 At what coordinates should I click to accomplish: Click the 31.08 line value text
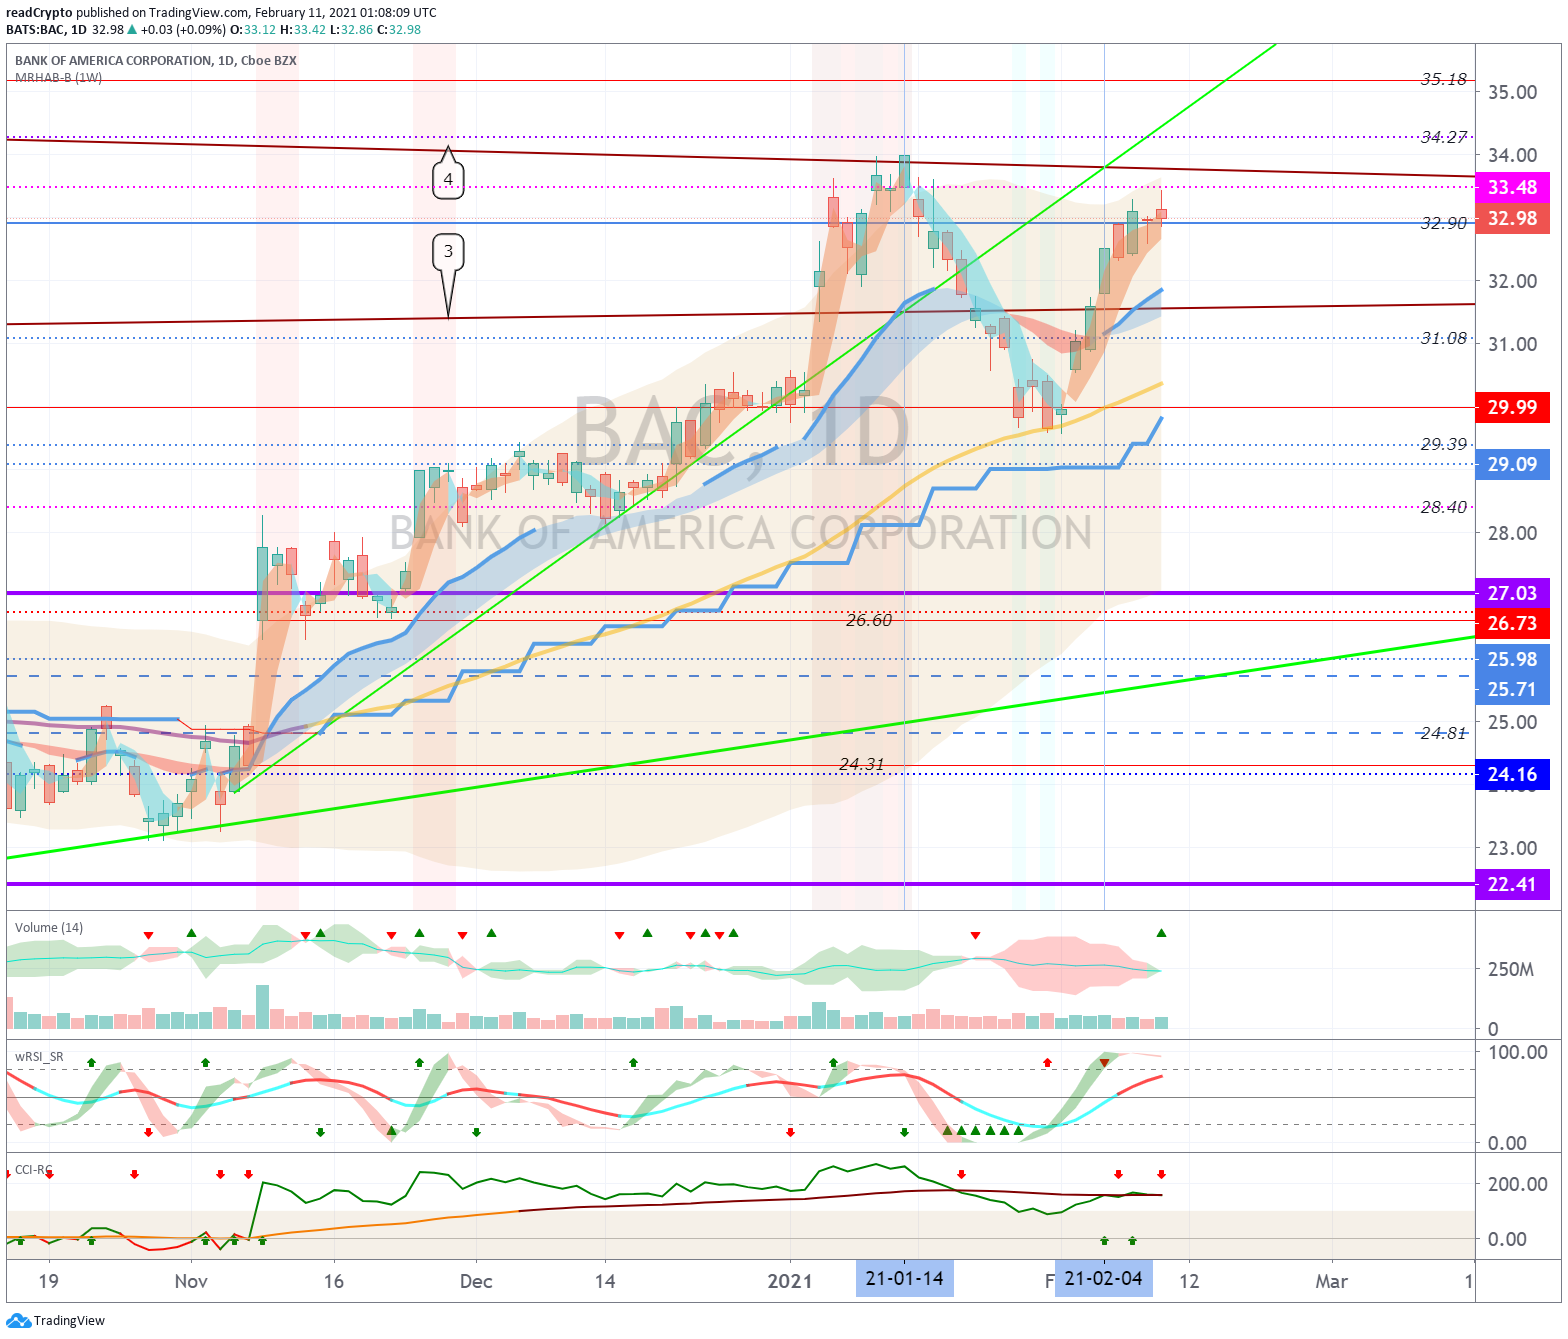[1443, 338]
